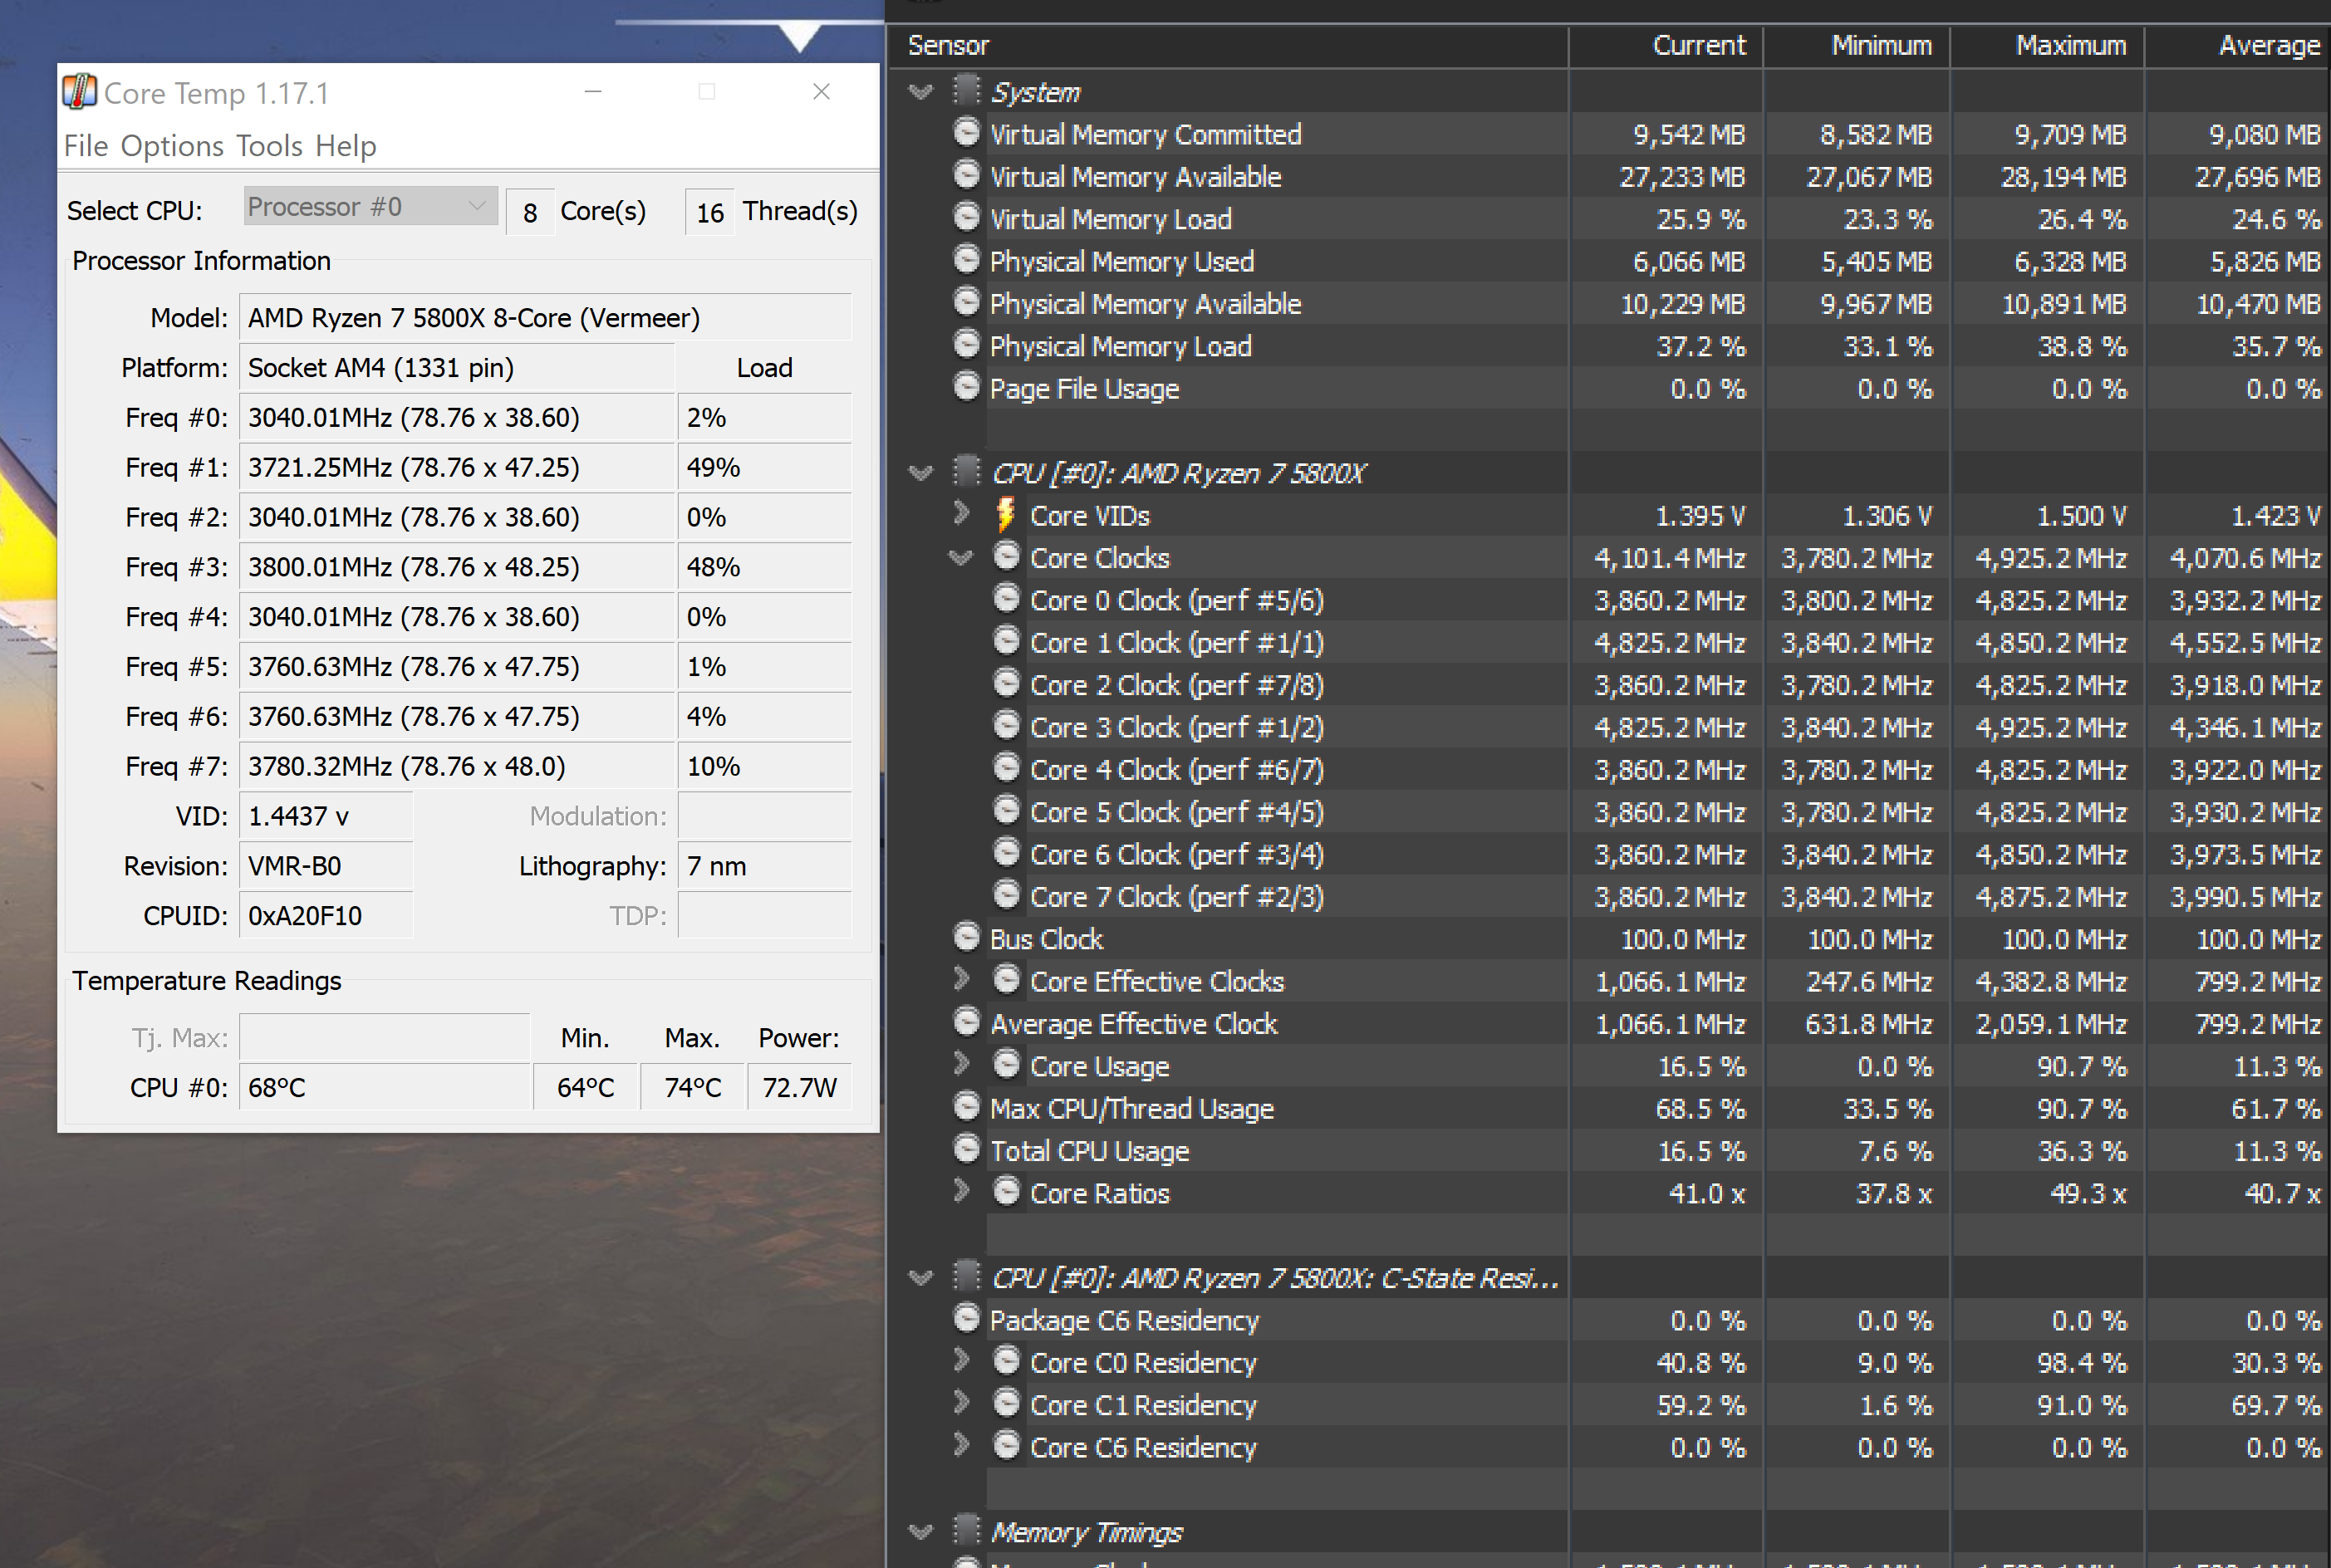The image size is (2331, 1568).
Task: Click the icon beside Total CPU Usage
Action: coord(966,1149)
